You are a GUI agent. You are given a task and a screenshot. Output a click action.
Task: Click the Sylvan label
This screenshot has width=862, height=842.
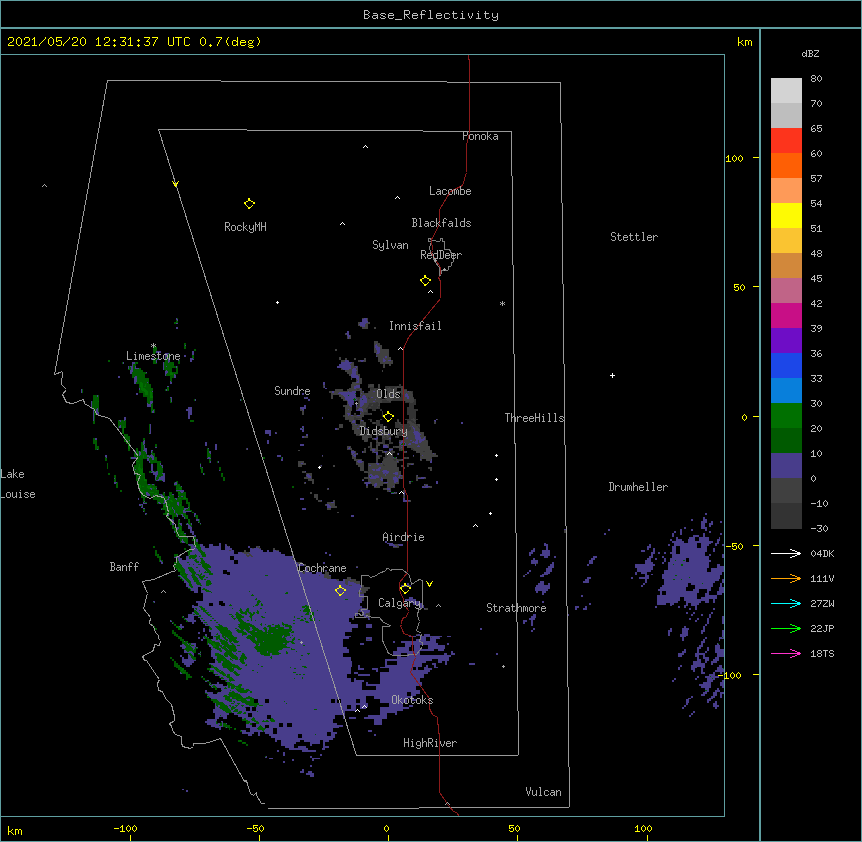390,245
